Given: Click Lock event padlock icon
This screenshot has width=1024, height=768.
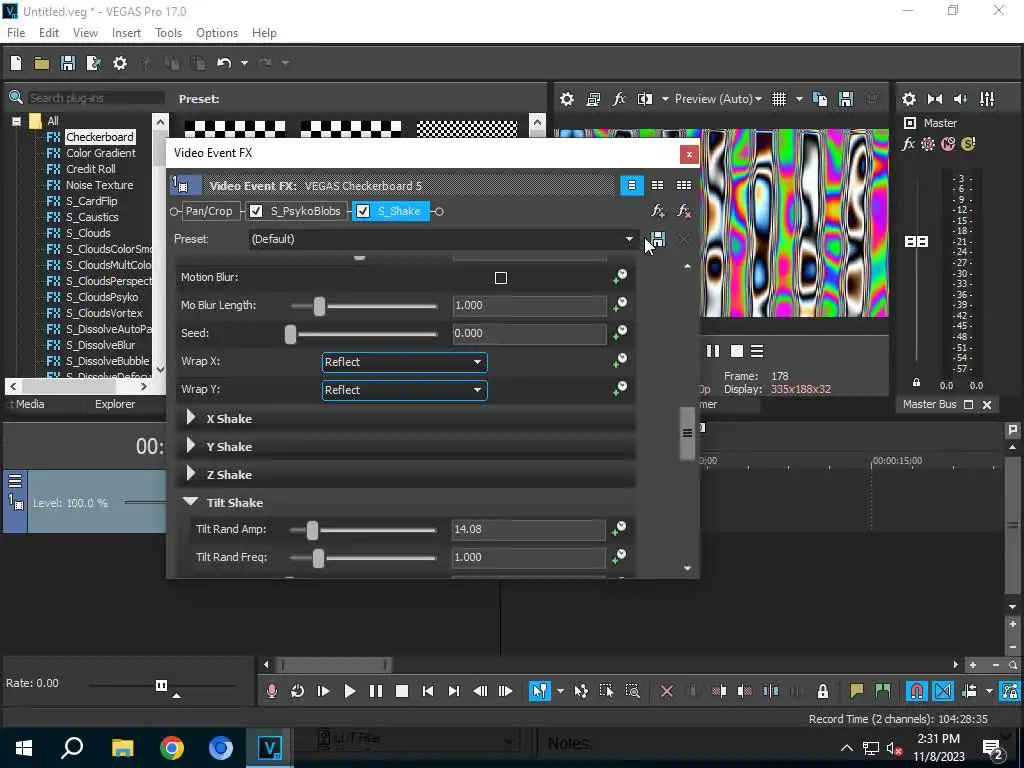Looking at the screenshot, I should click(x=823, y=691).
